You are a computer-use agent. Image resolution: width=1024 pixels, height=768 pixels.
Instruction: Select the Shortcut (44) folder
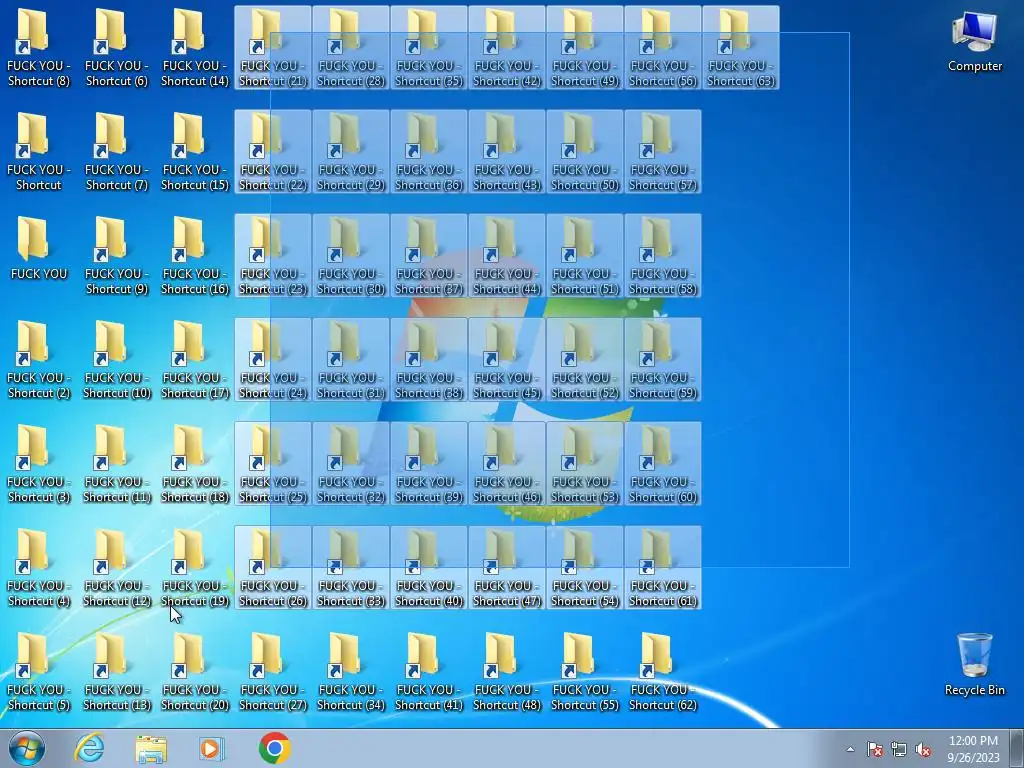coord(507,255)
